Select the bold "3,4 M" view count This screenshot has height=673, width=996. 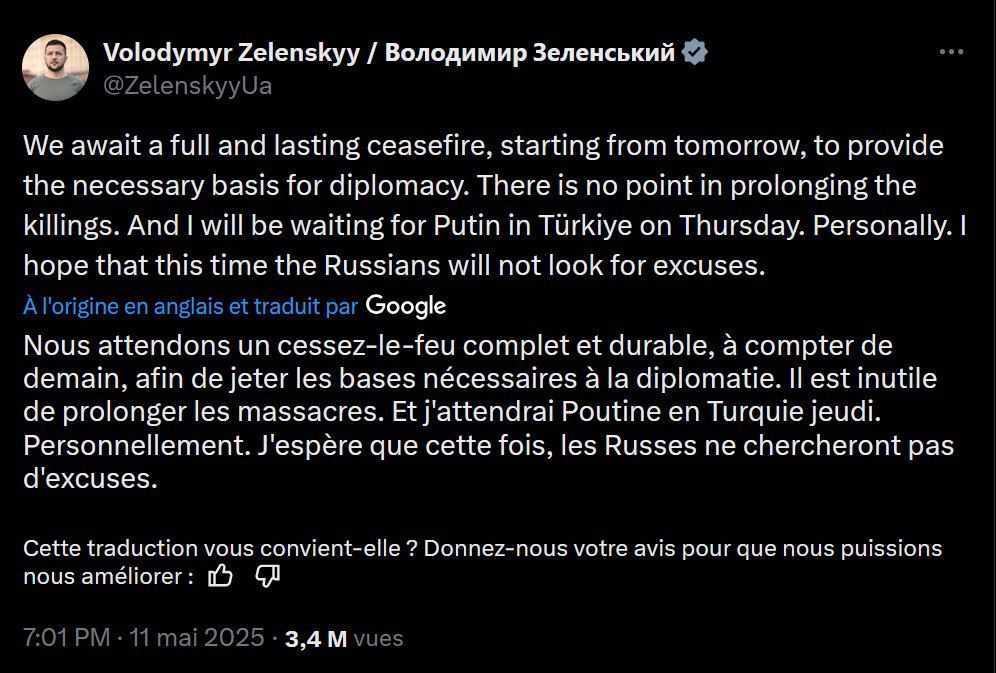(x=316, y=639)
